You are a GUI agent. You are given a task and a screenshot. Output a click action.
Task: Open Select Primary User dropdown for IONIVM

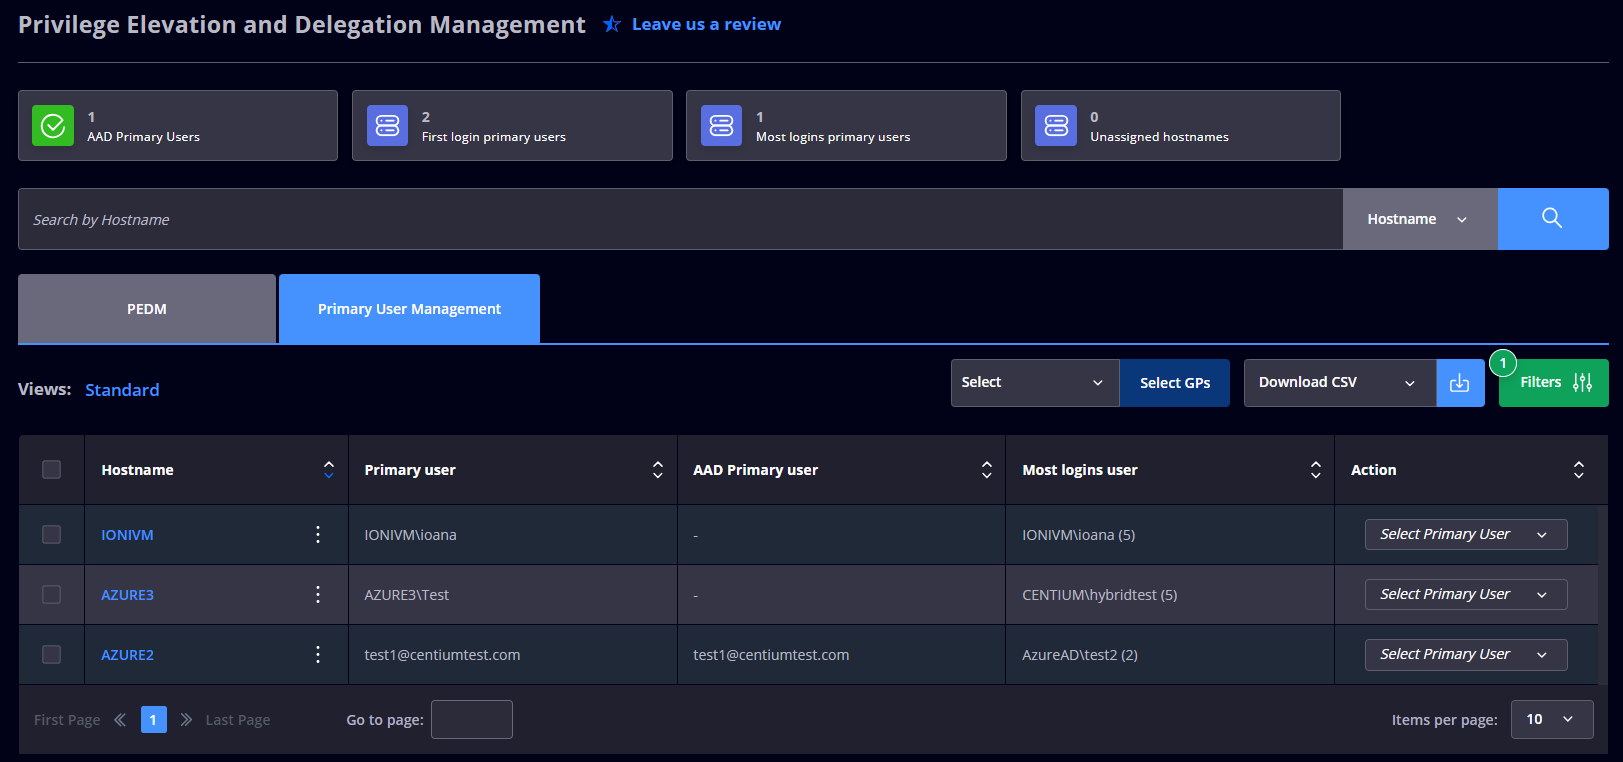[1466, 535]
